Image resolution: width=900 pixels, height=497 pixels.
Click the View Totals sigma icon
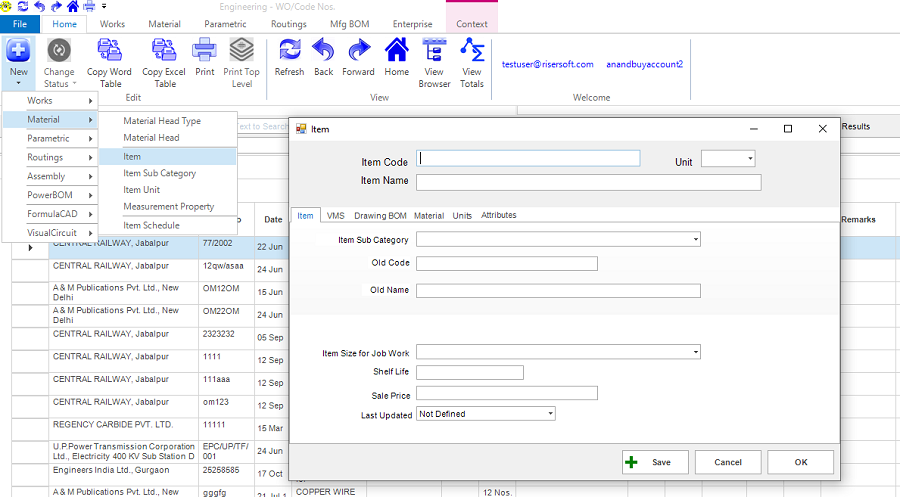pyautogui.click(x=472, y=52)
